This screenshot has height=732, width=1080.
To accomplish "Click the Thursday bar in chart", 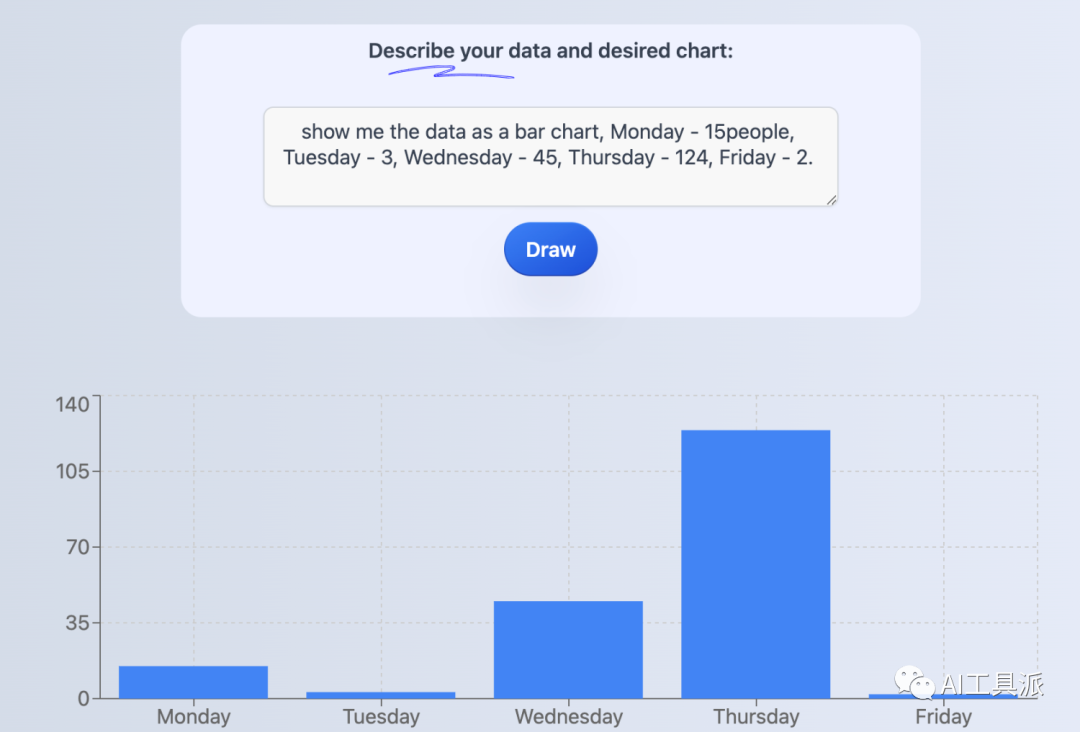I will click(756, 564).
